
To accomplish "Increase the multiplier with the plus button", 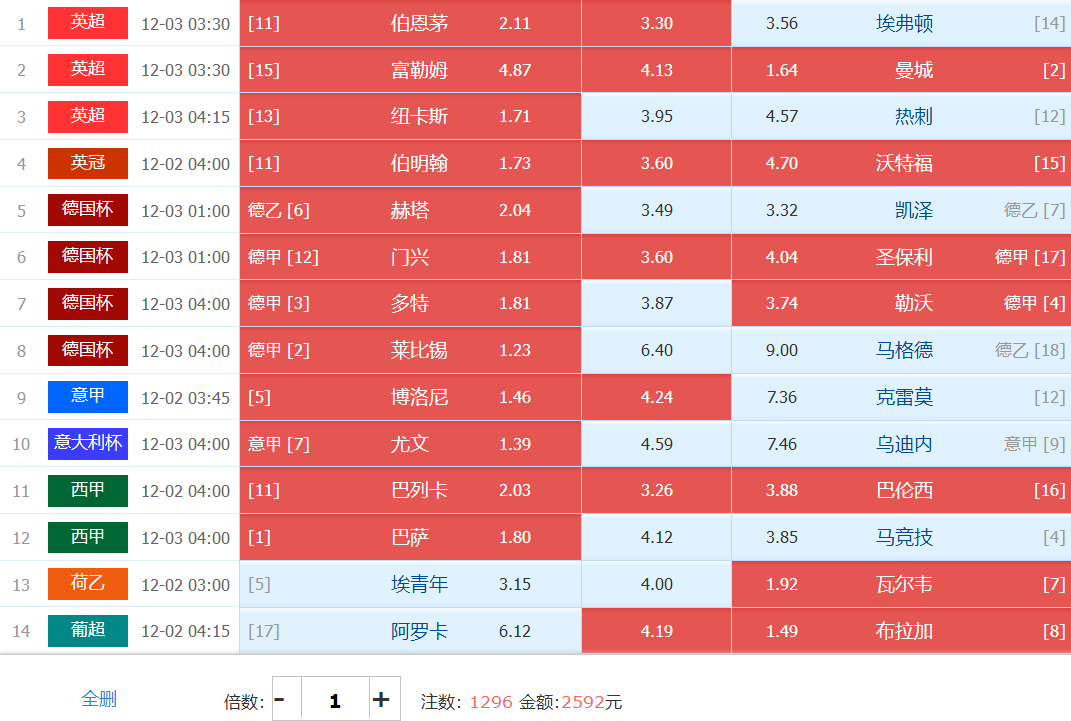I will point(381,700).
